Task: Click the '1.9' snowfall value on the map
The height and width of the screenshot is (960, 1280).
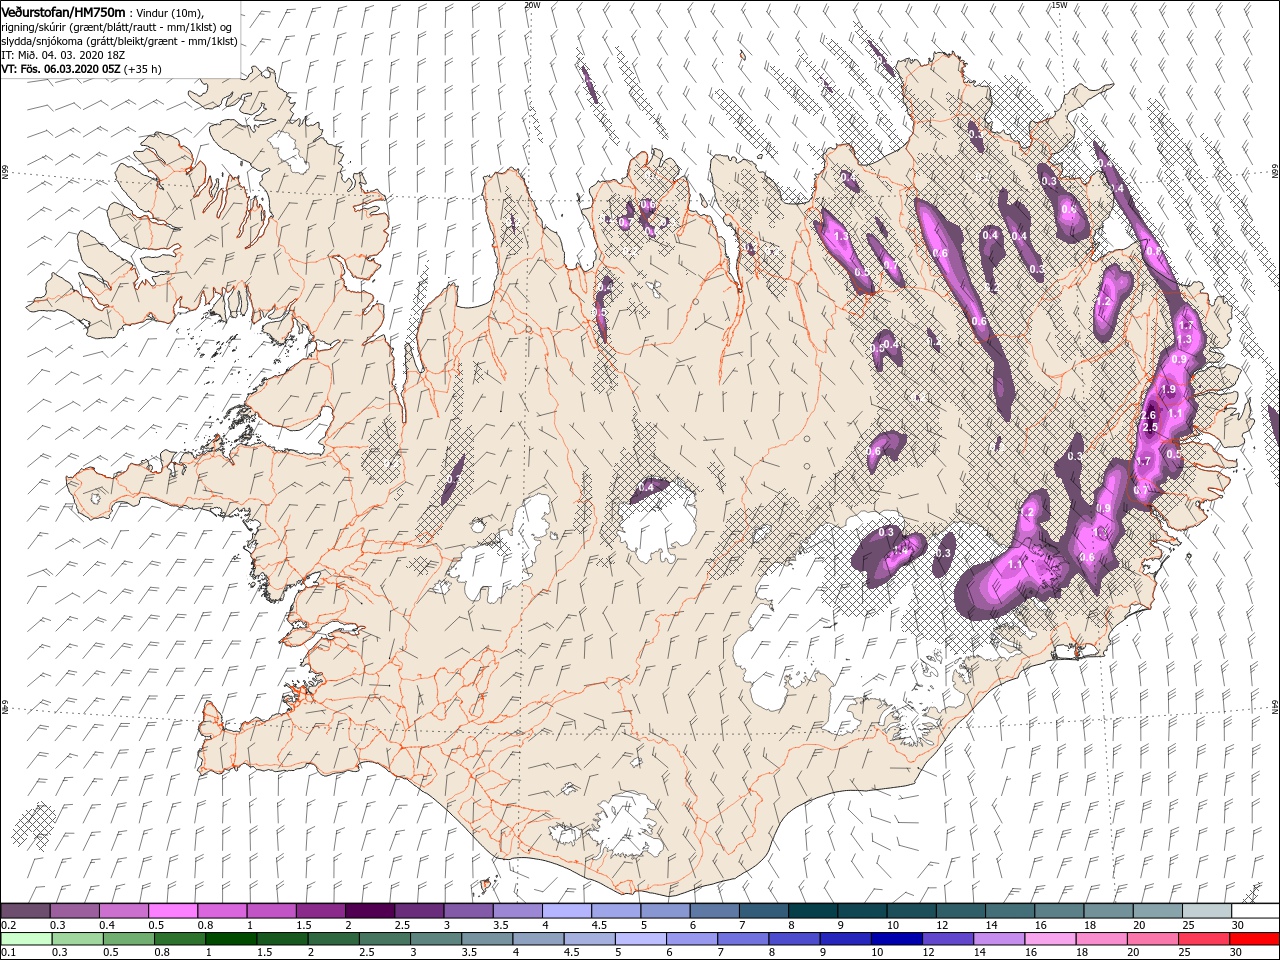Action: click(x=1167, y=389)
